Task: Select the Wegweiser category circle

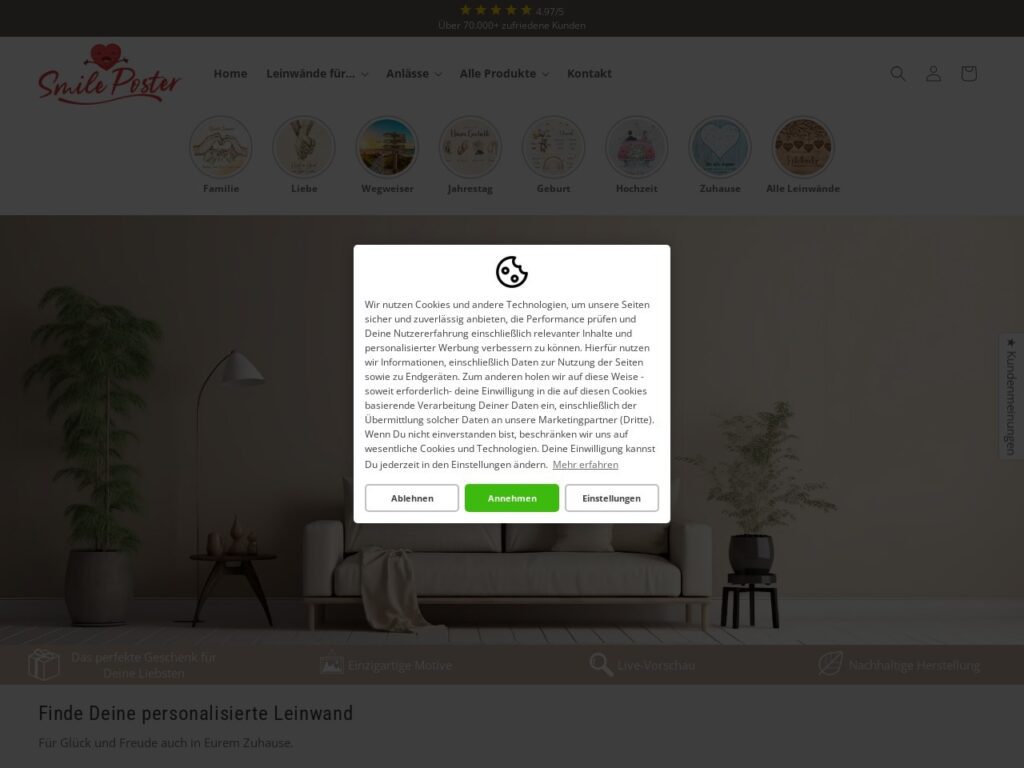Action: click(x=387, y=148)
